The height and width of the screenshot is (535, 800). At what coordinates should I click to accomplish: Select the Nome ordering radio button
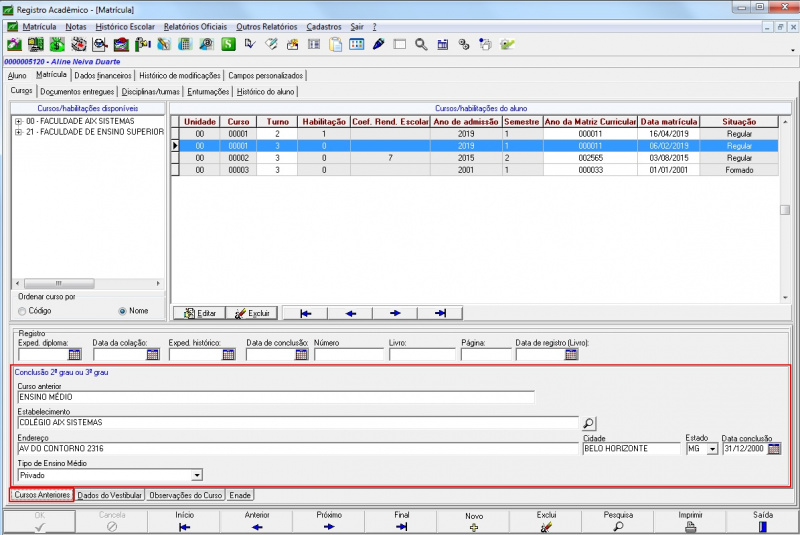click(x=123, y=311)
